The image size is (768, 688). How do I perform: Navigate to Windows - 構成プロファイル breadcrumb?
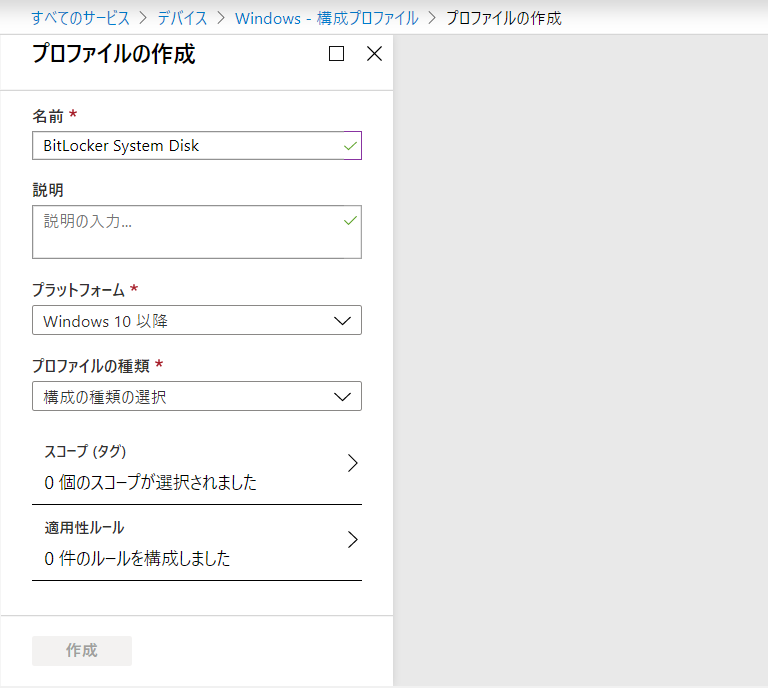coord(327,18)
